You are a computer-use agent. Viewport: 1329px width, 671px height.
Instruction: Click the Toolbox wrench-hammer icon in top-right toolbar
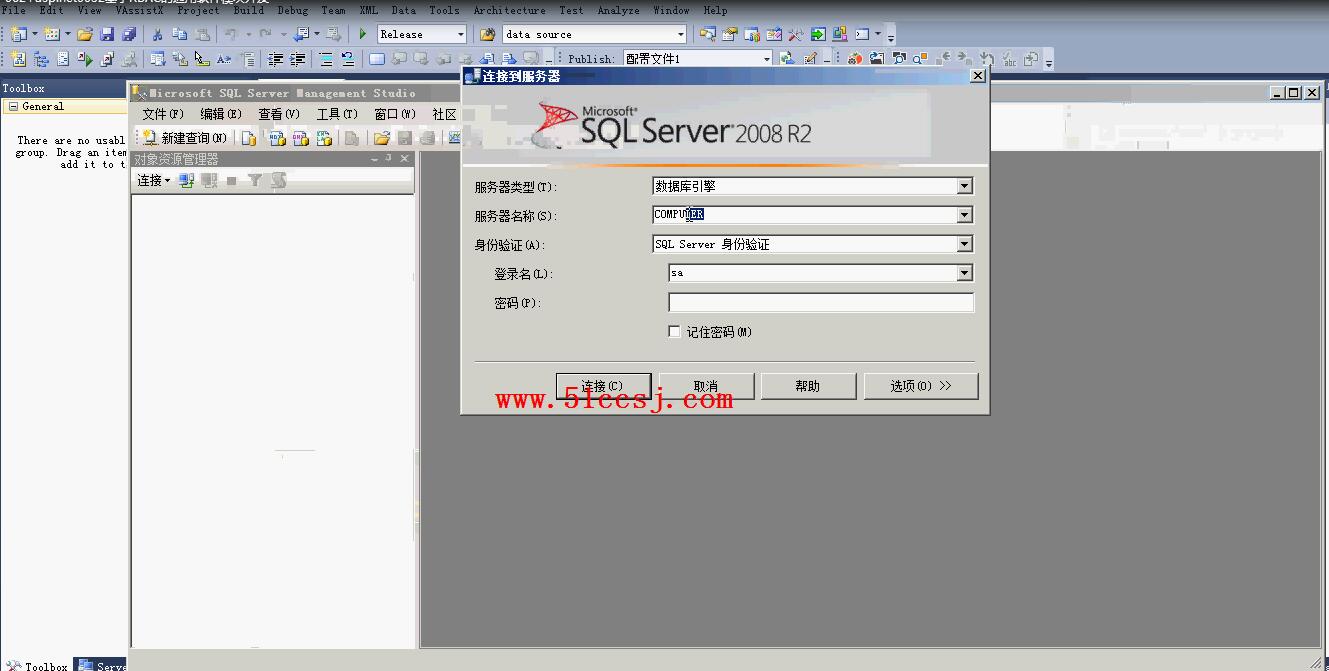(796, 34)
